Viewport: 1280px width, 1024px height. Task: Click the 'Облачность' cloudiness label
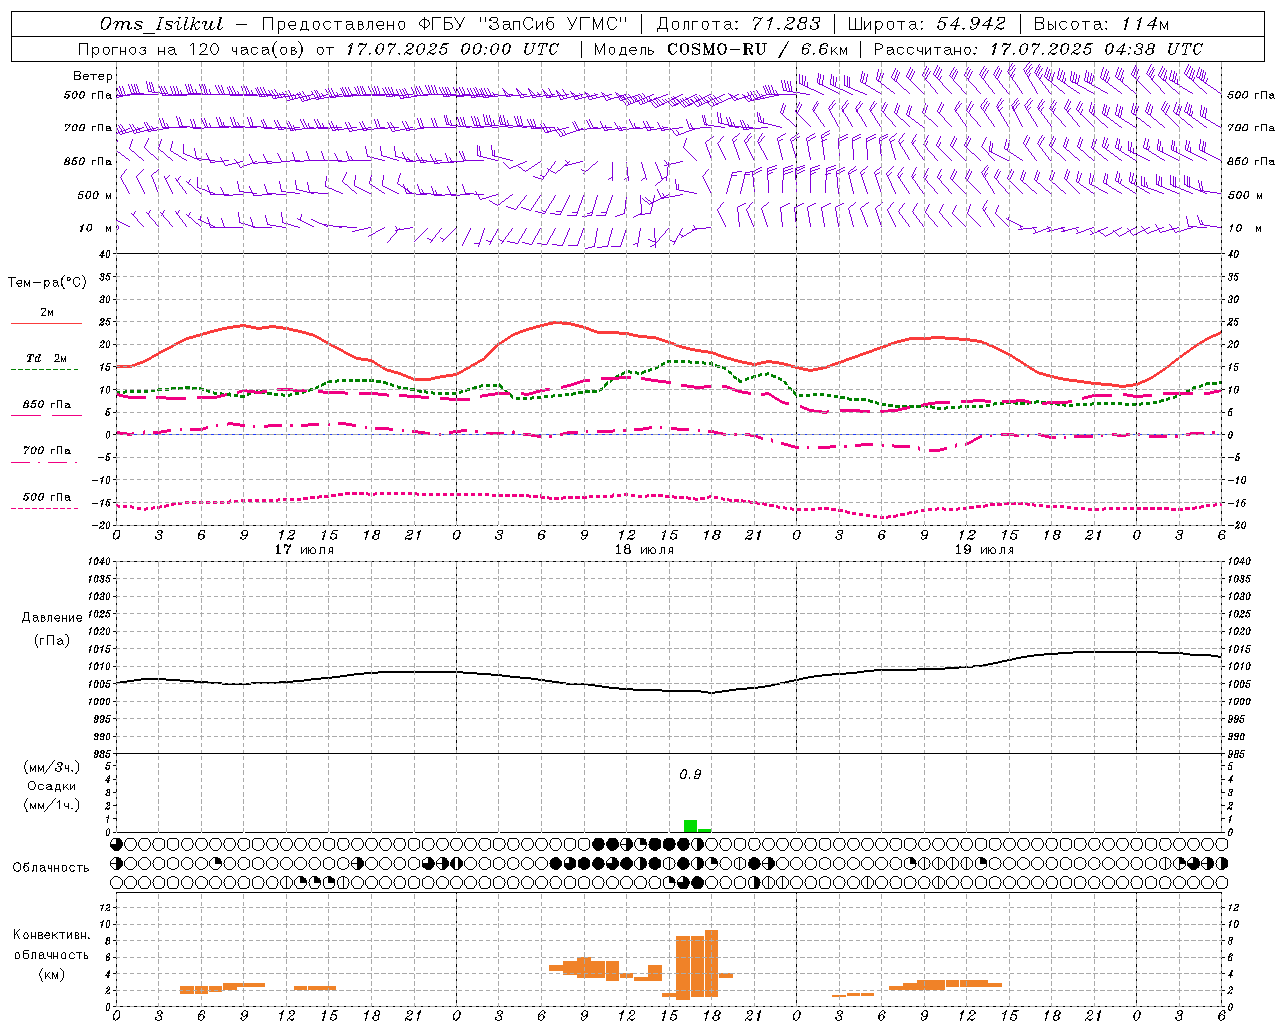(x=51, y=868)
